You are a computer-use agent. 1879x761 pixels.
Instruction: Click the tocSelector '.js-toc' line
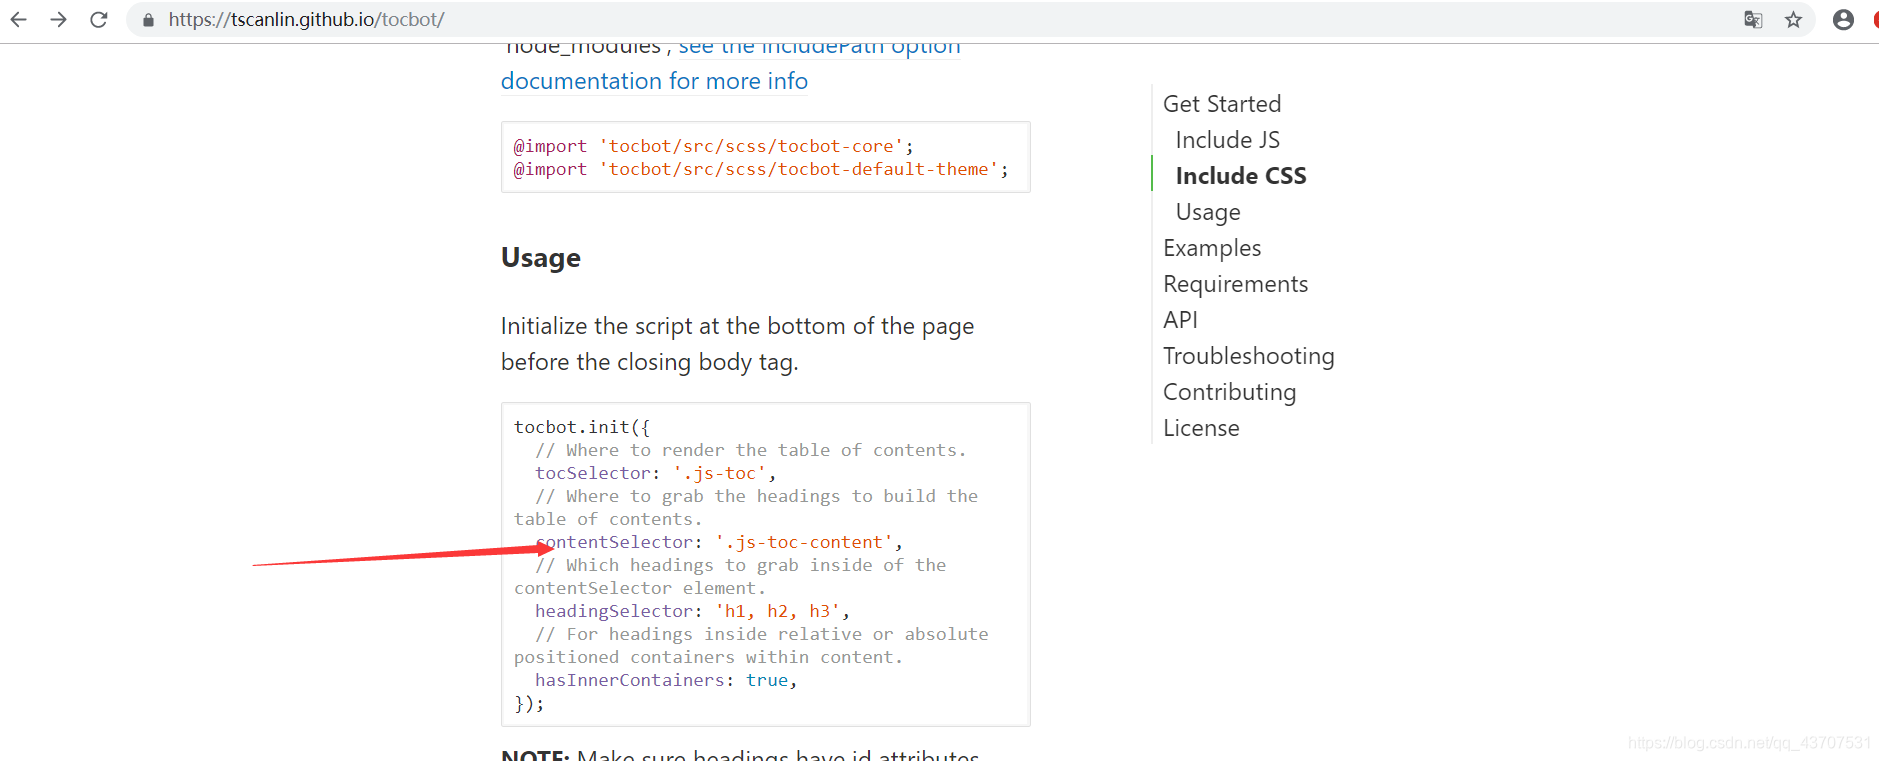click(655, 473)
